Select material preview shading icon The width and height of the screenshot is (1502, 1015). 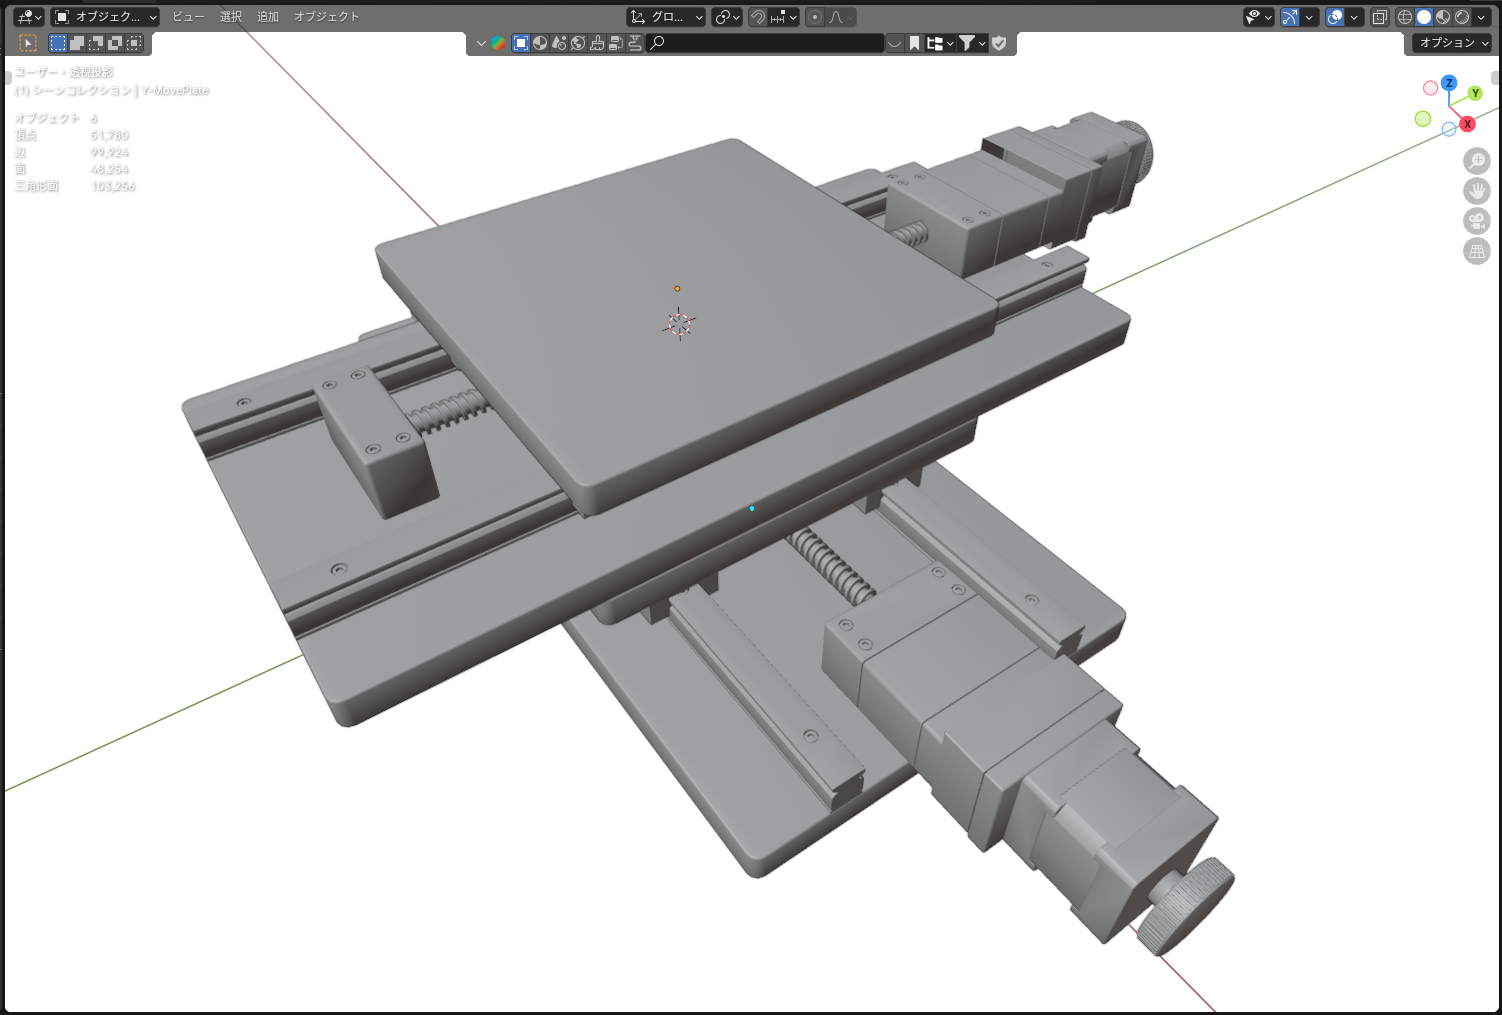1443,17
